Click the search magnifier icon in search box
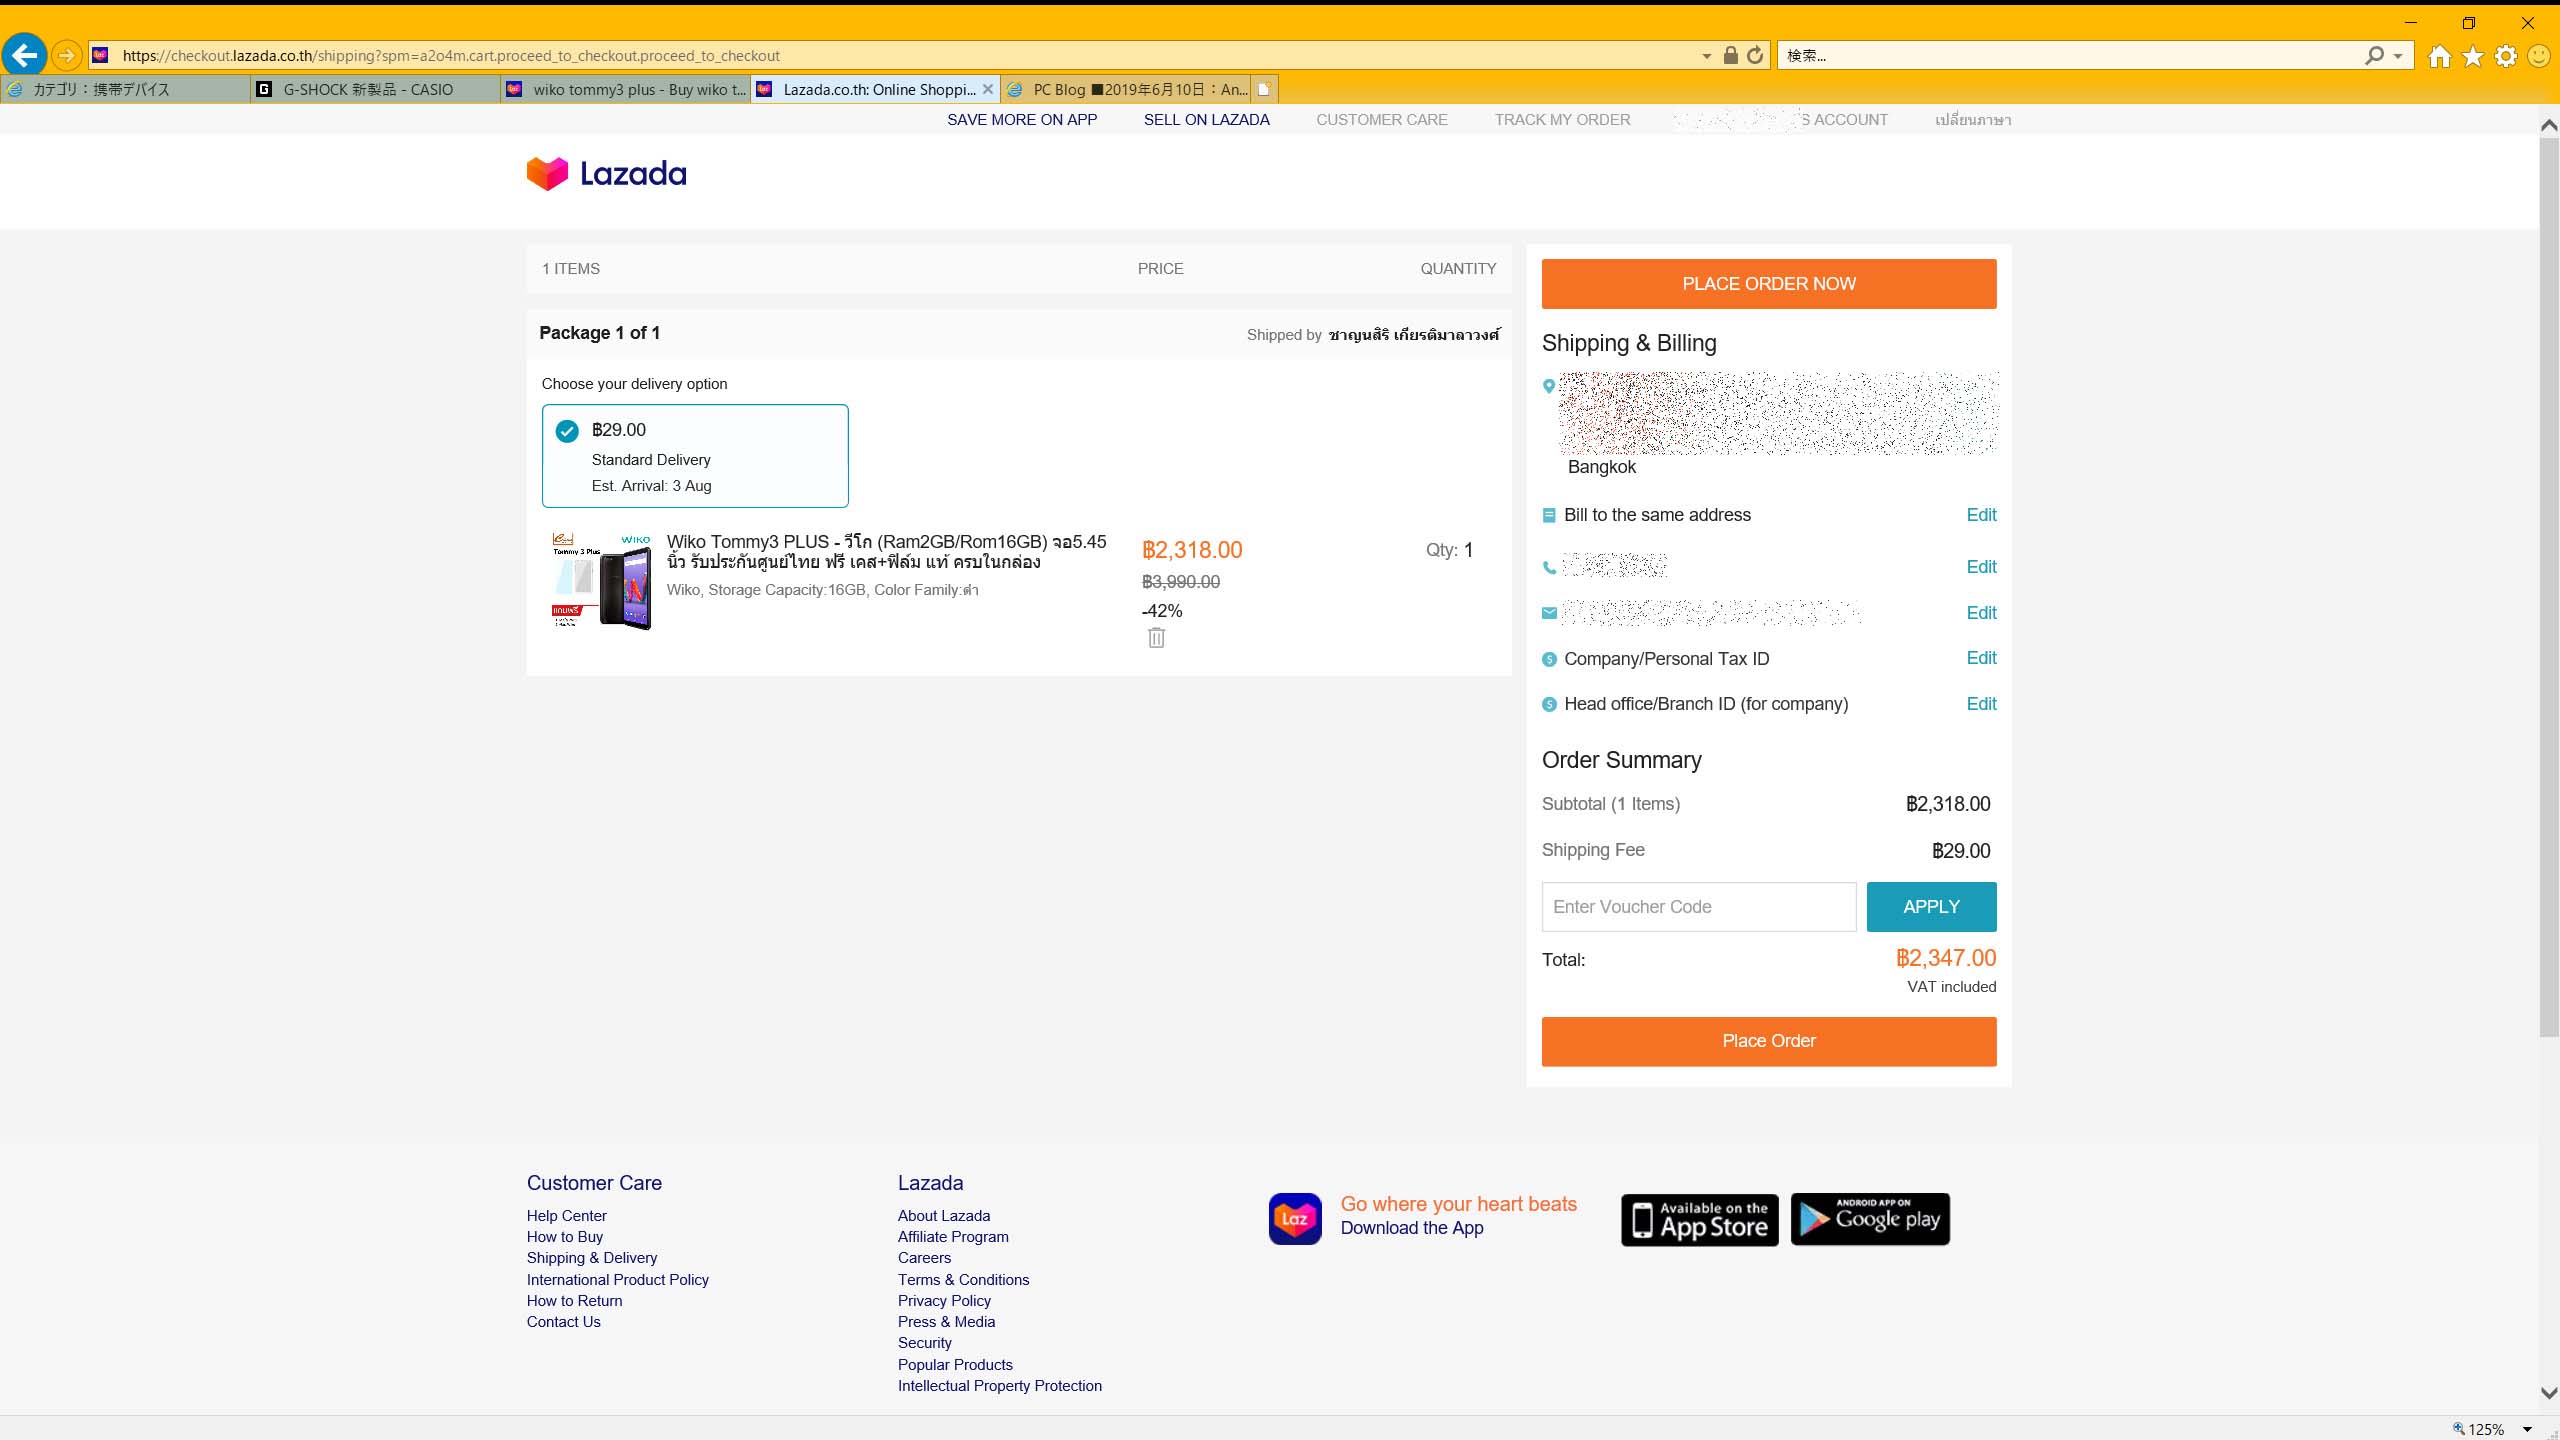The height and width of the screenshot is (1440, 2560). pos(2374,56)
